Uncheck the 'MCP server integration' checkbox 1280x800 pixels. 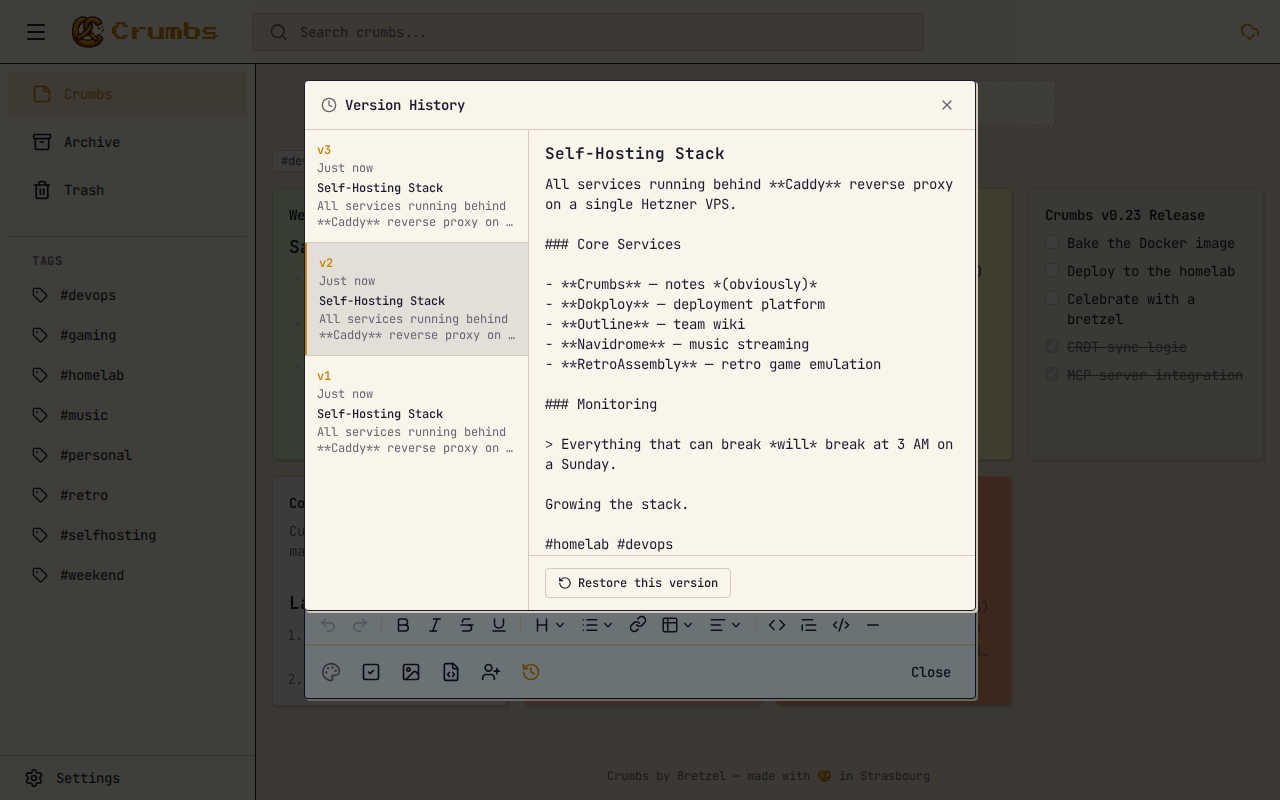tap(1052, 375)
